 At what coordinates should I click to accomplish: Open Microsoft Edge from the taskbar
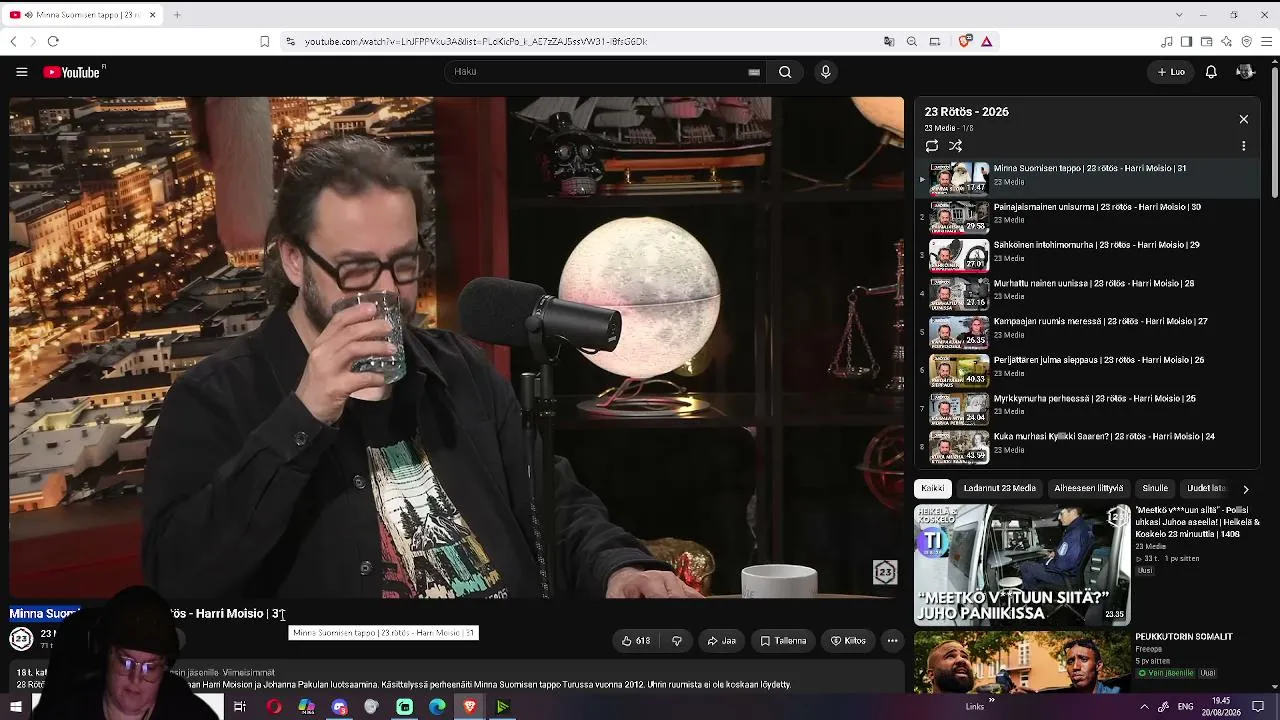[437, 707]
